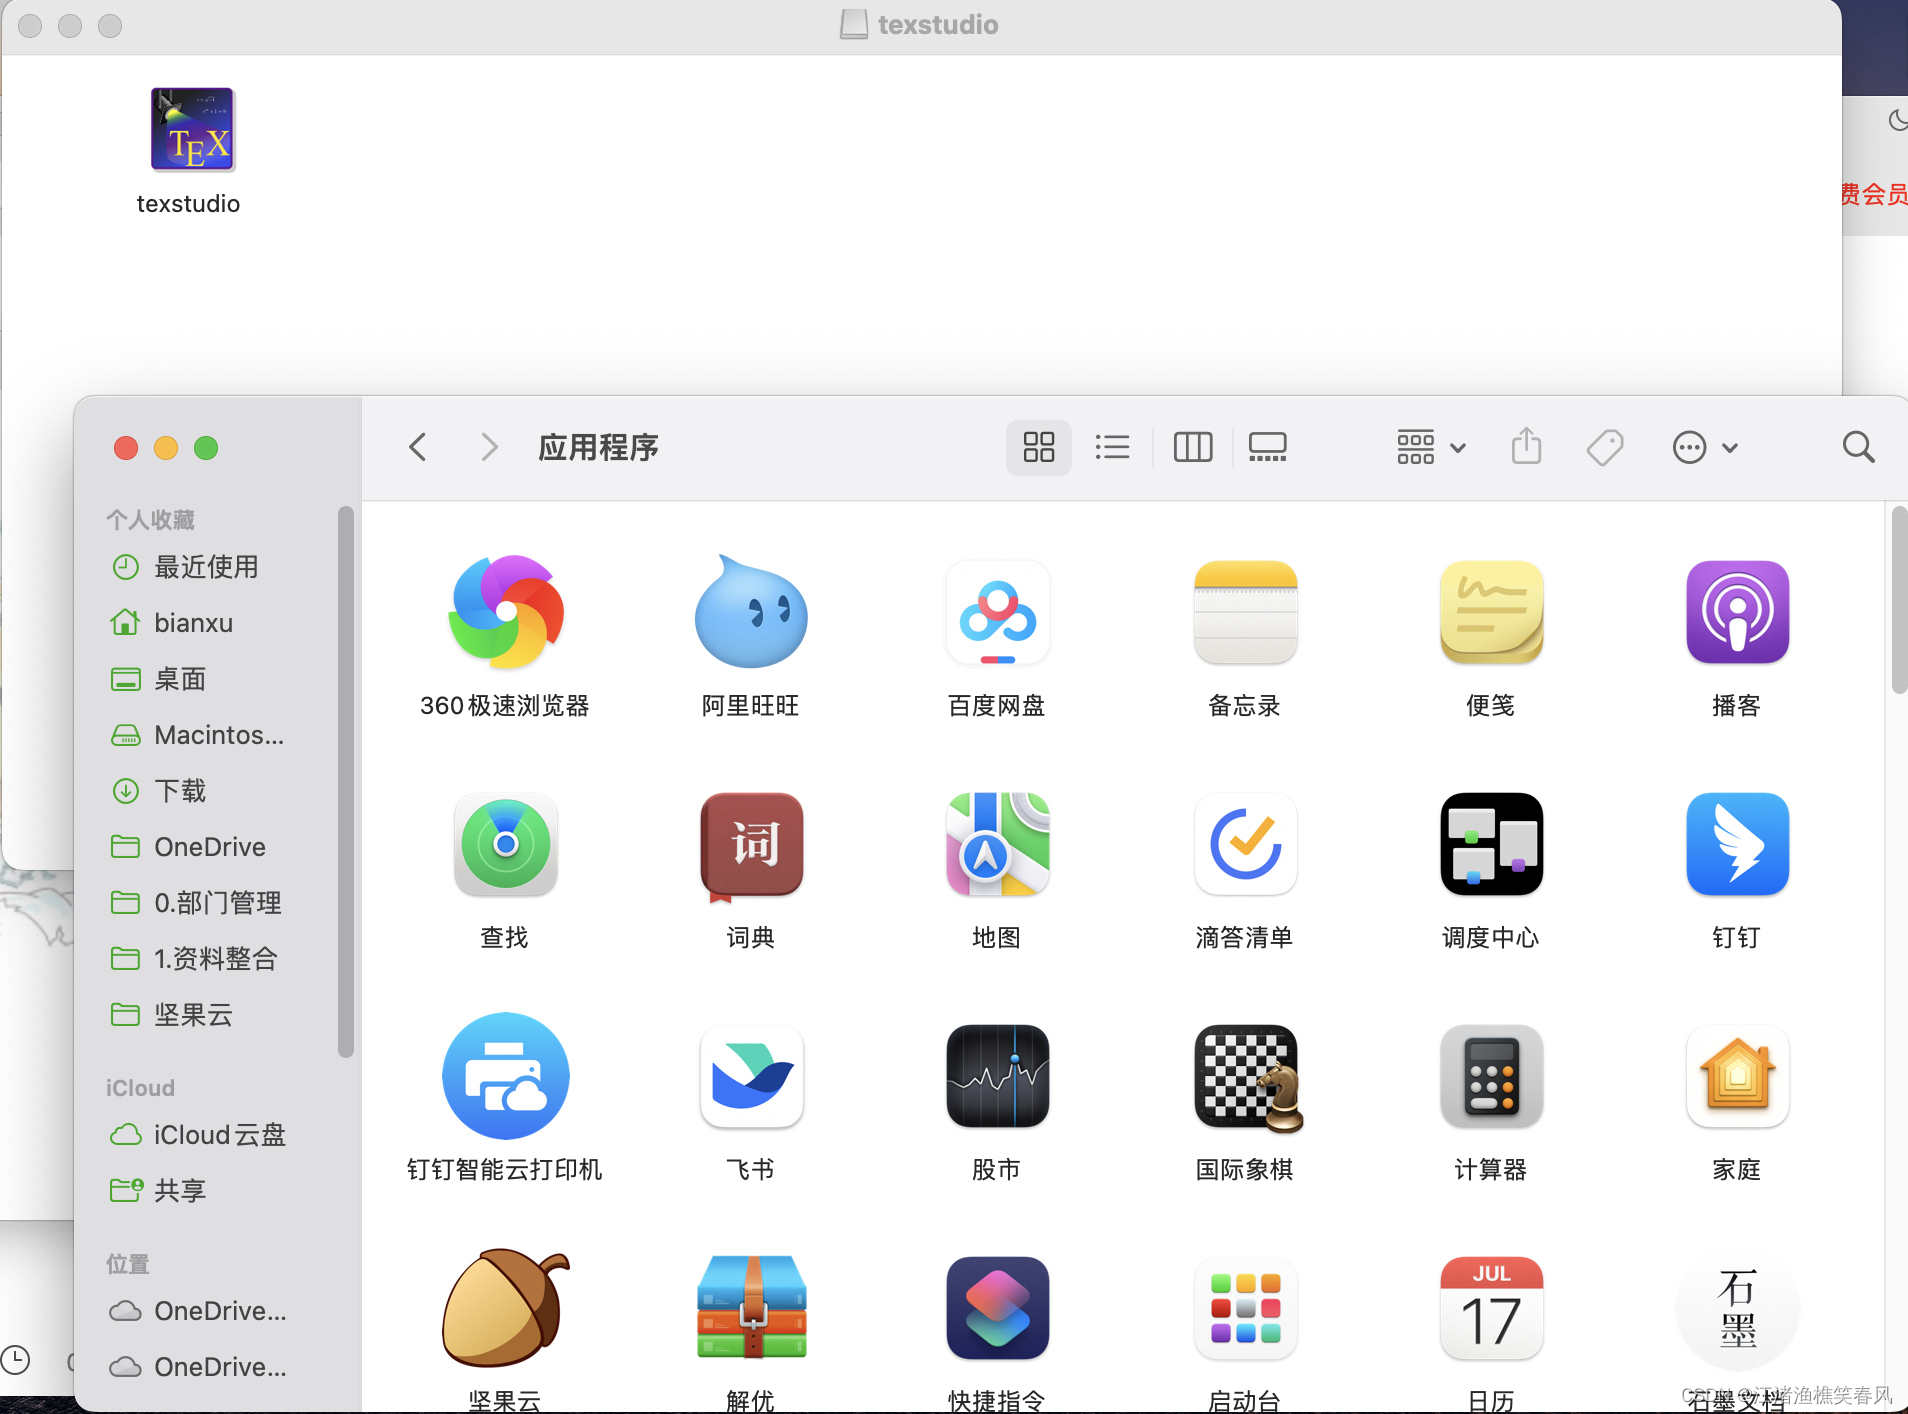Select the 国际象棋 Chess app
1908x1414 pixels.
click(1247, 1078)
